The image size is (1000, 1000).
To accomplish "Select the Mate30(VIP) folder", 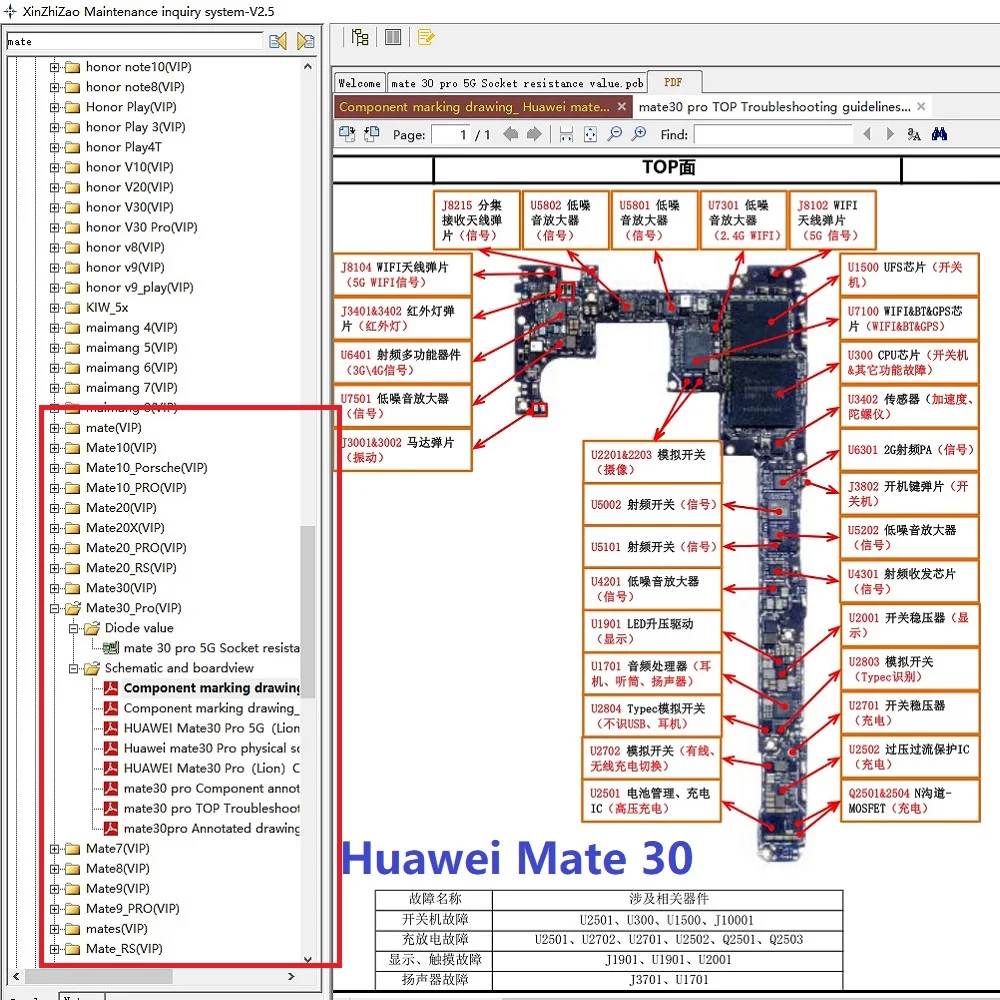I will [121, 588].
